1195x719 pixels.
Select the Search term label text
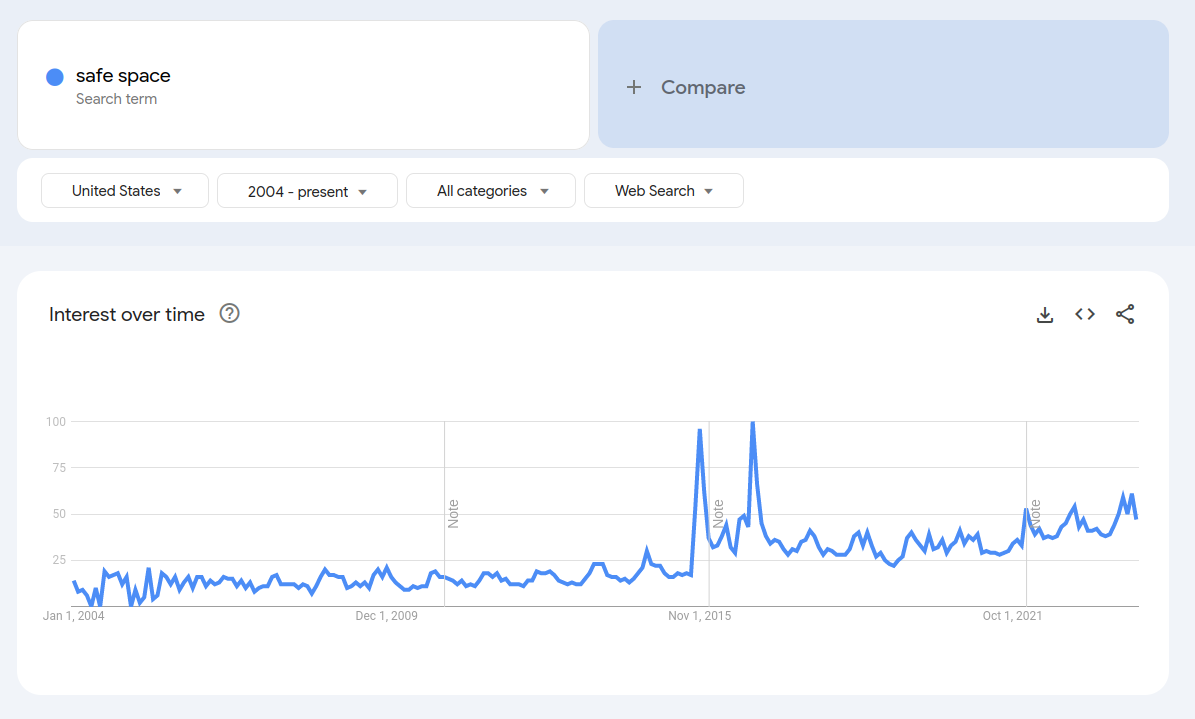pyautogui.click(x=116, y=99)
